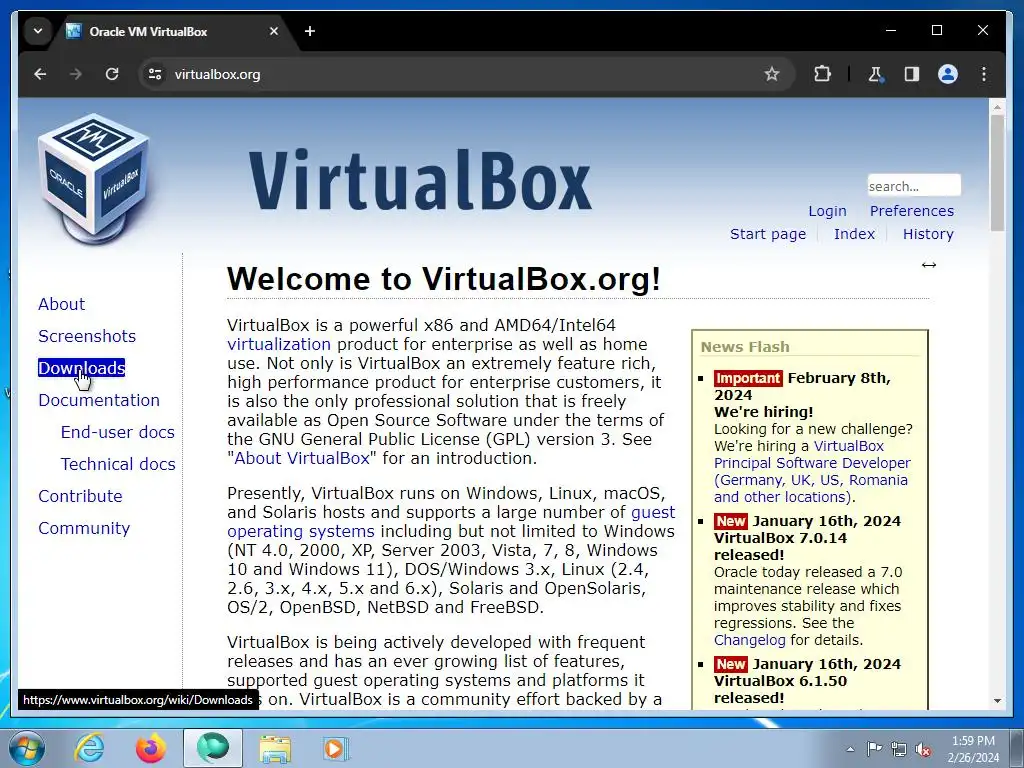Screen dimensions: 1024x768
Task: Bookmark this page with star icon
Action: pyautogui.click(x=772, y=74)
